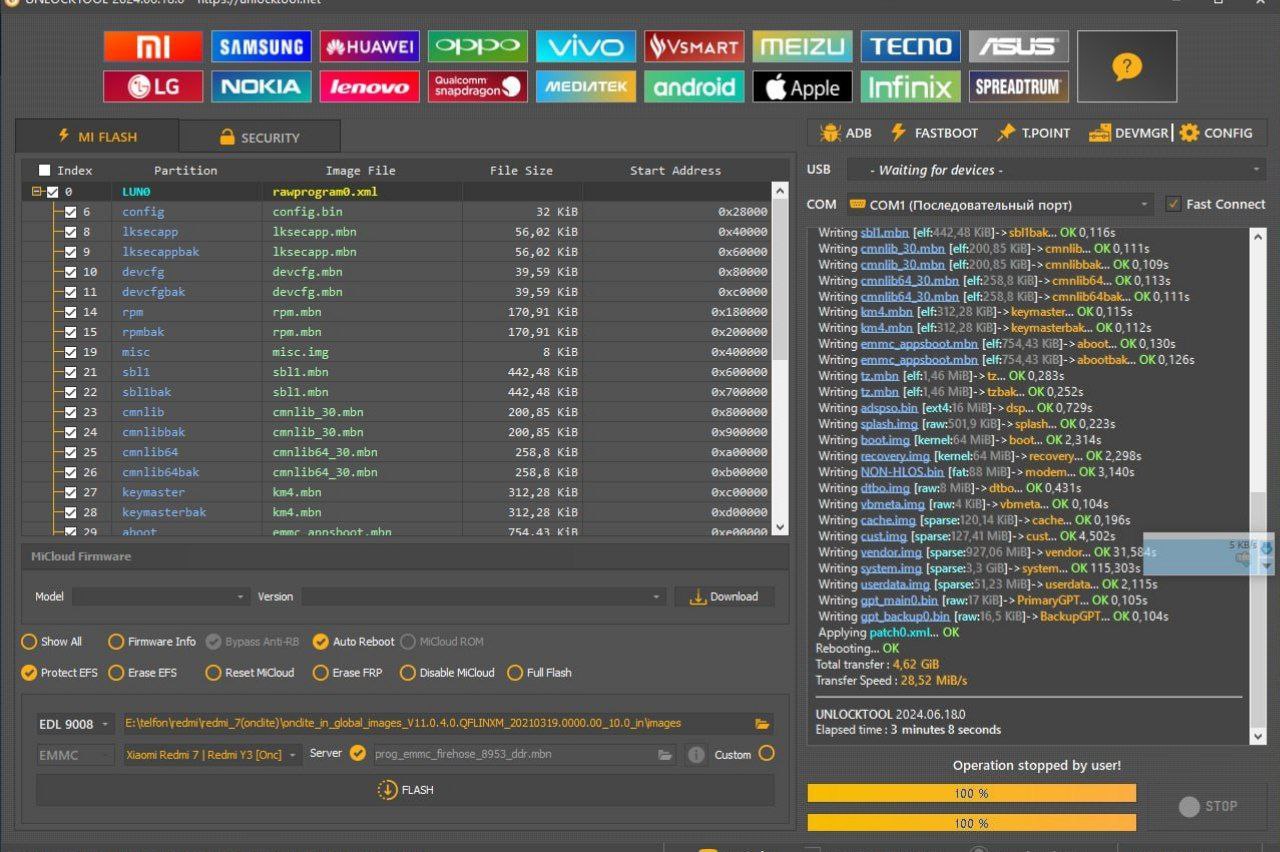Image resolution: width=1280 pixels, height=852 pixels.
Task: Toggle the Protect EFS option
Action: pyautogui.click(x=60, y=672)
